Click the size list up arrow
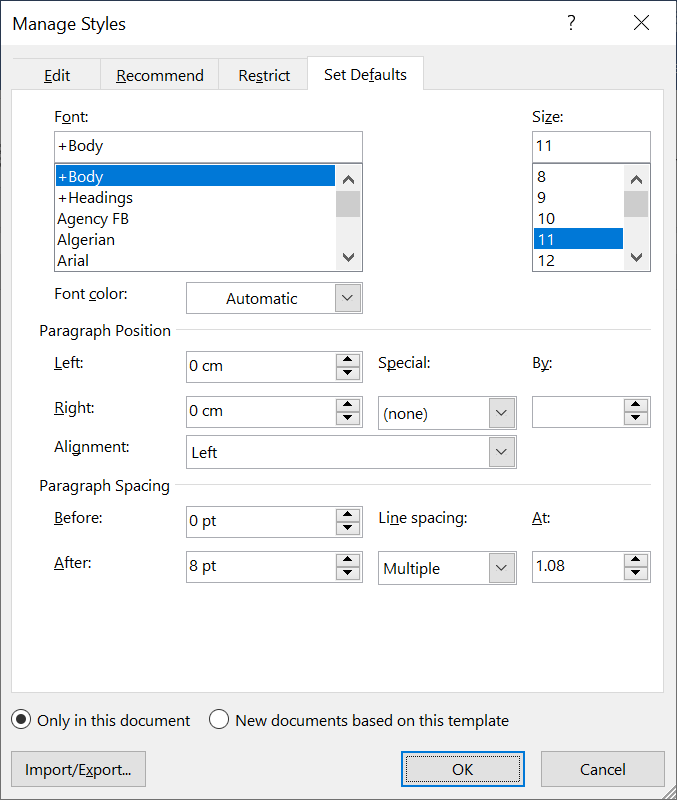The width and height of the screenshot is (677, 800). coord(636,180)
